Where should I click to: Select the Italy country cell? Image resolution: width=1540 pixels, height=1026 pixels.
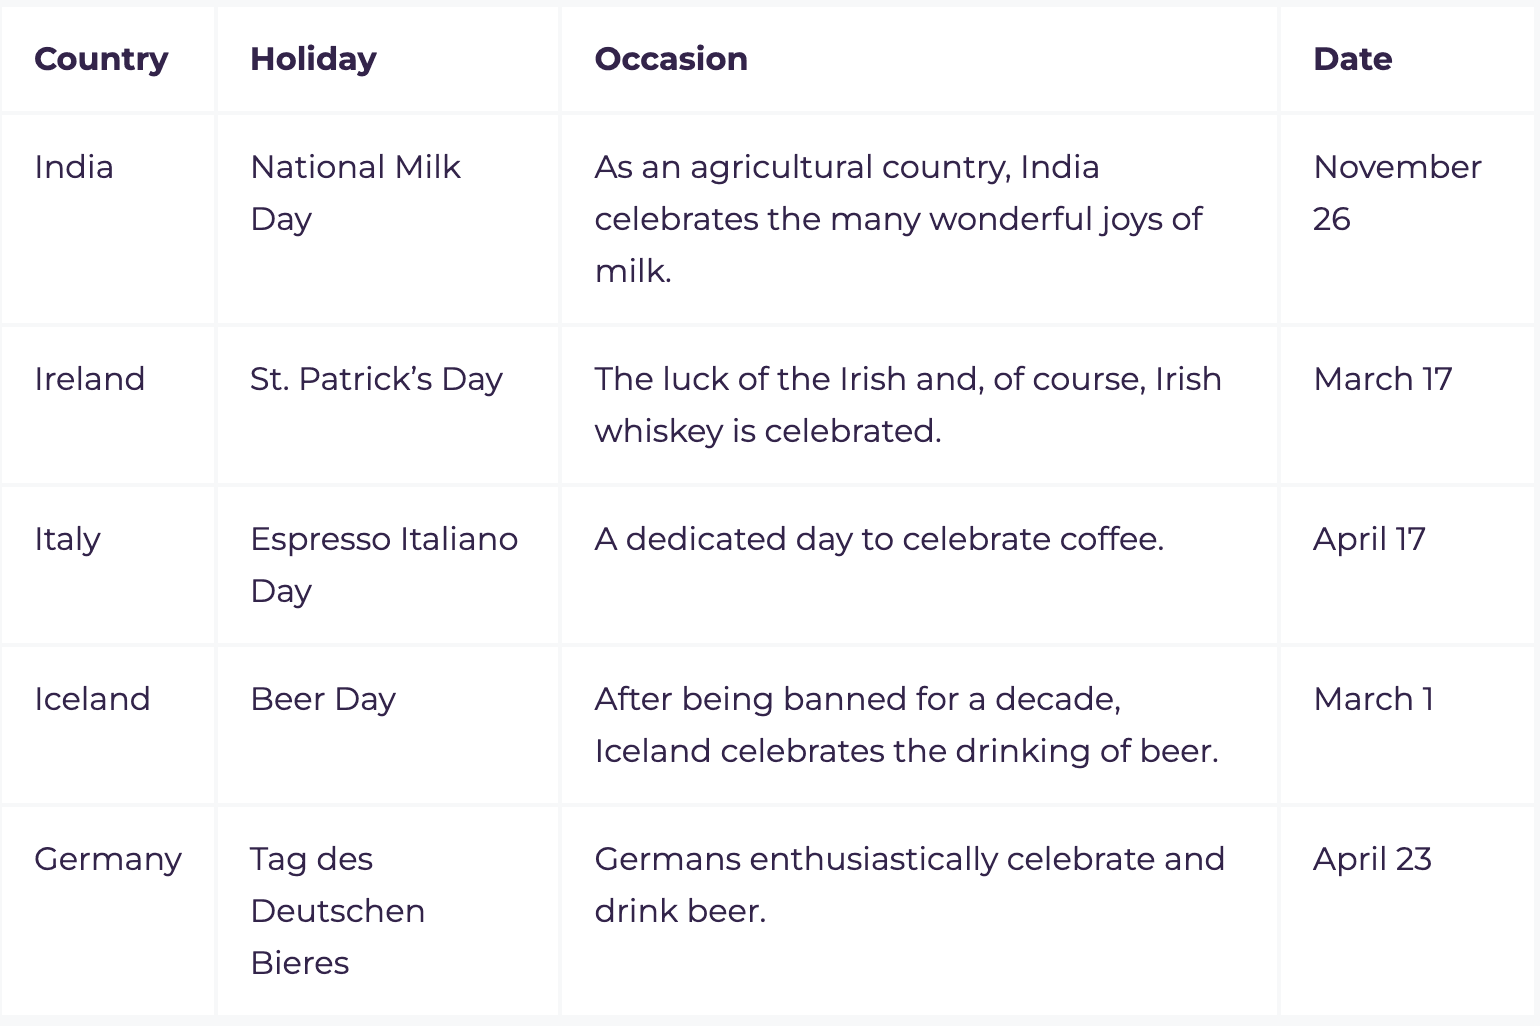coord(67,539)
